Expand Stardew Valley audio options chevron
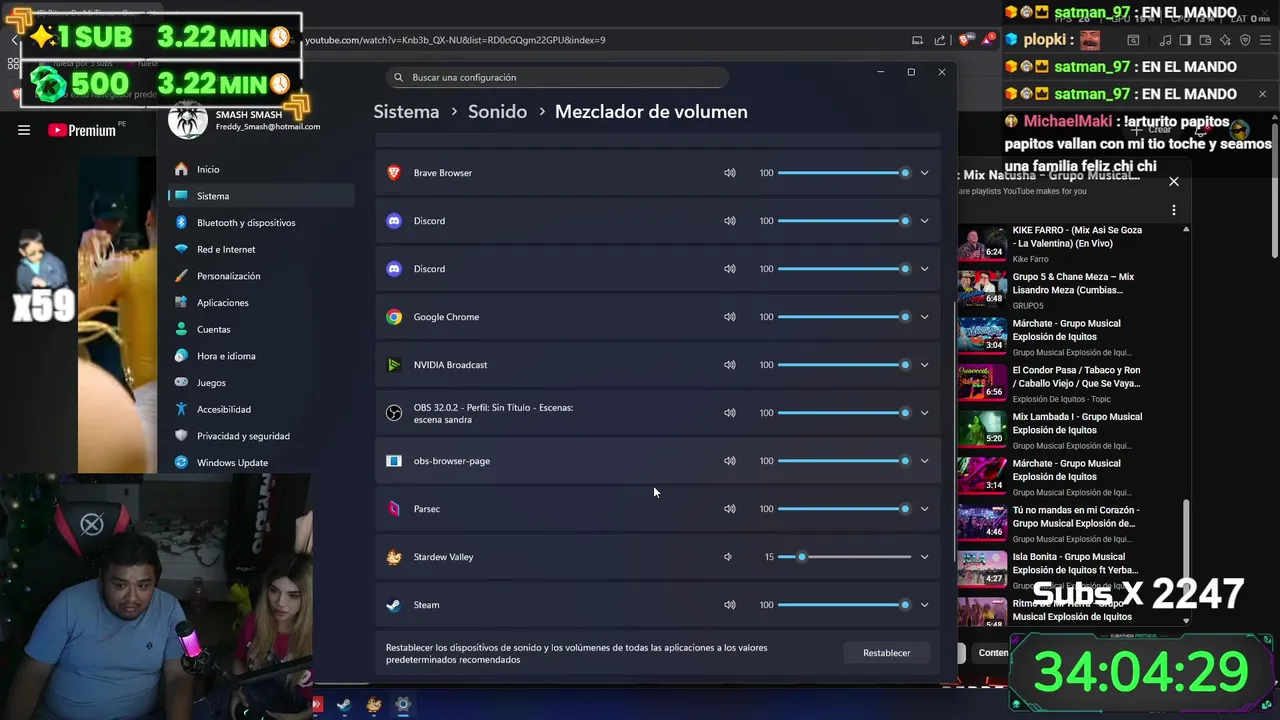This screenshot has height=720, width=1280. tap(924, 557)
